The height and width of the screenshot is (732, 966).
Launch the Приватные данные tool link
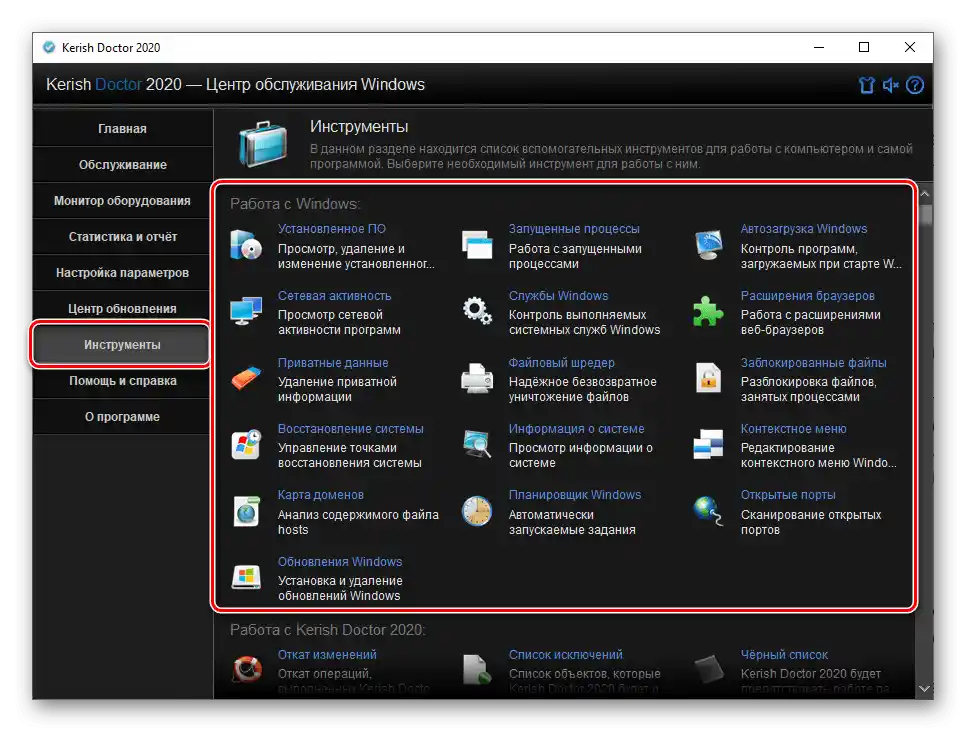click(x=333, y=363)
